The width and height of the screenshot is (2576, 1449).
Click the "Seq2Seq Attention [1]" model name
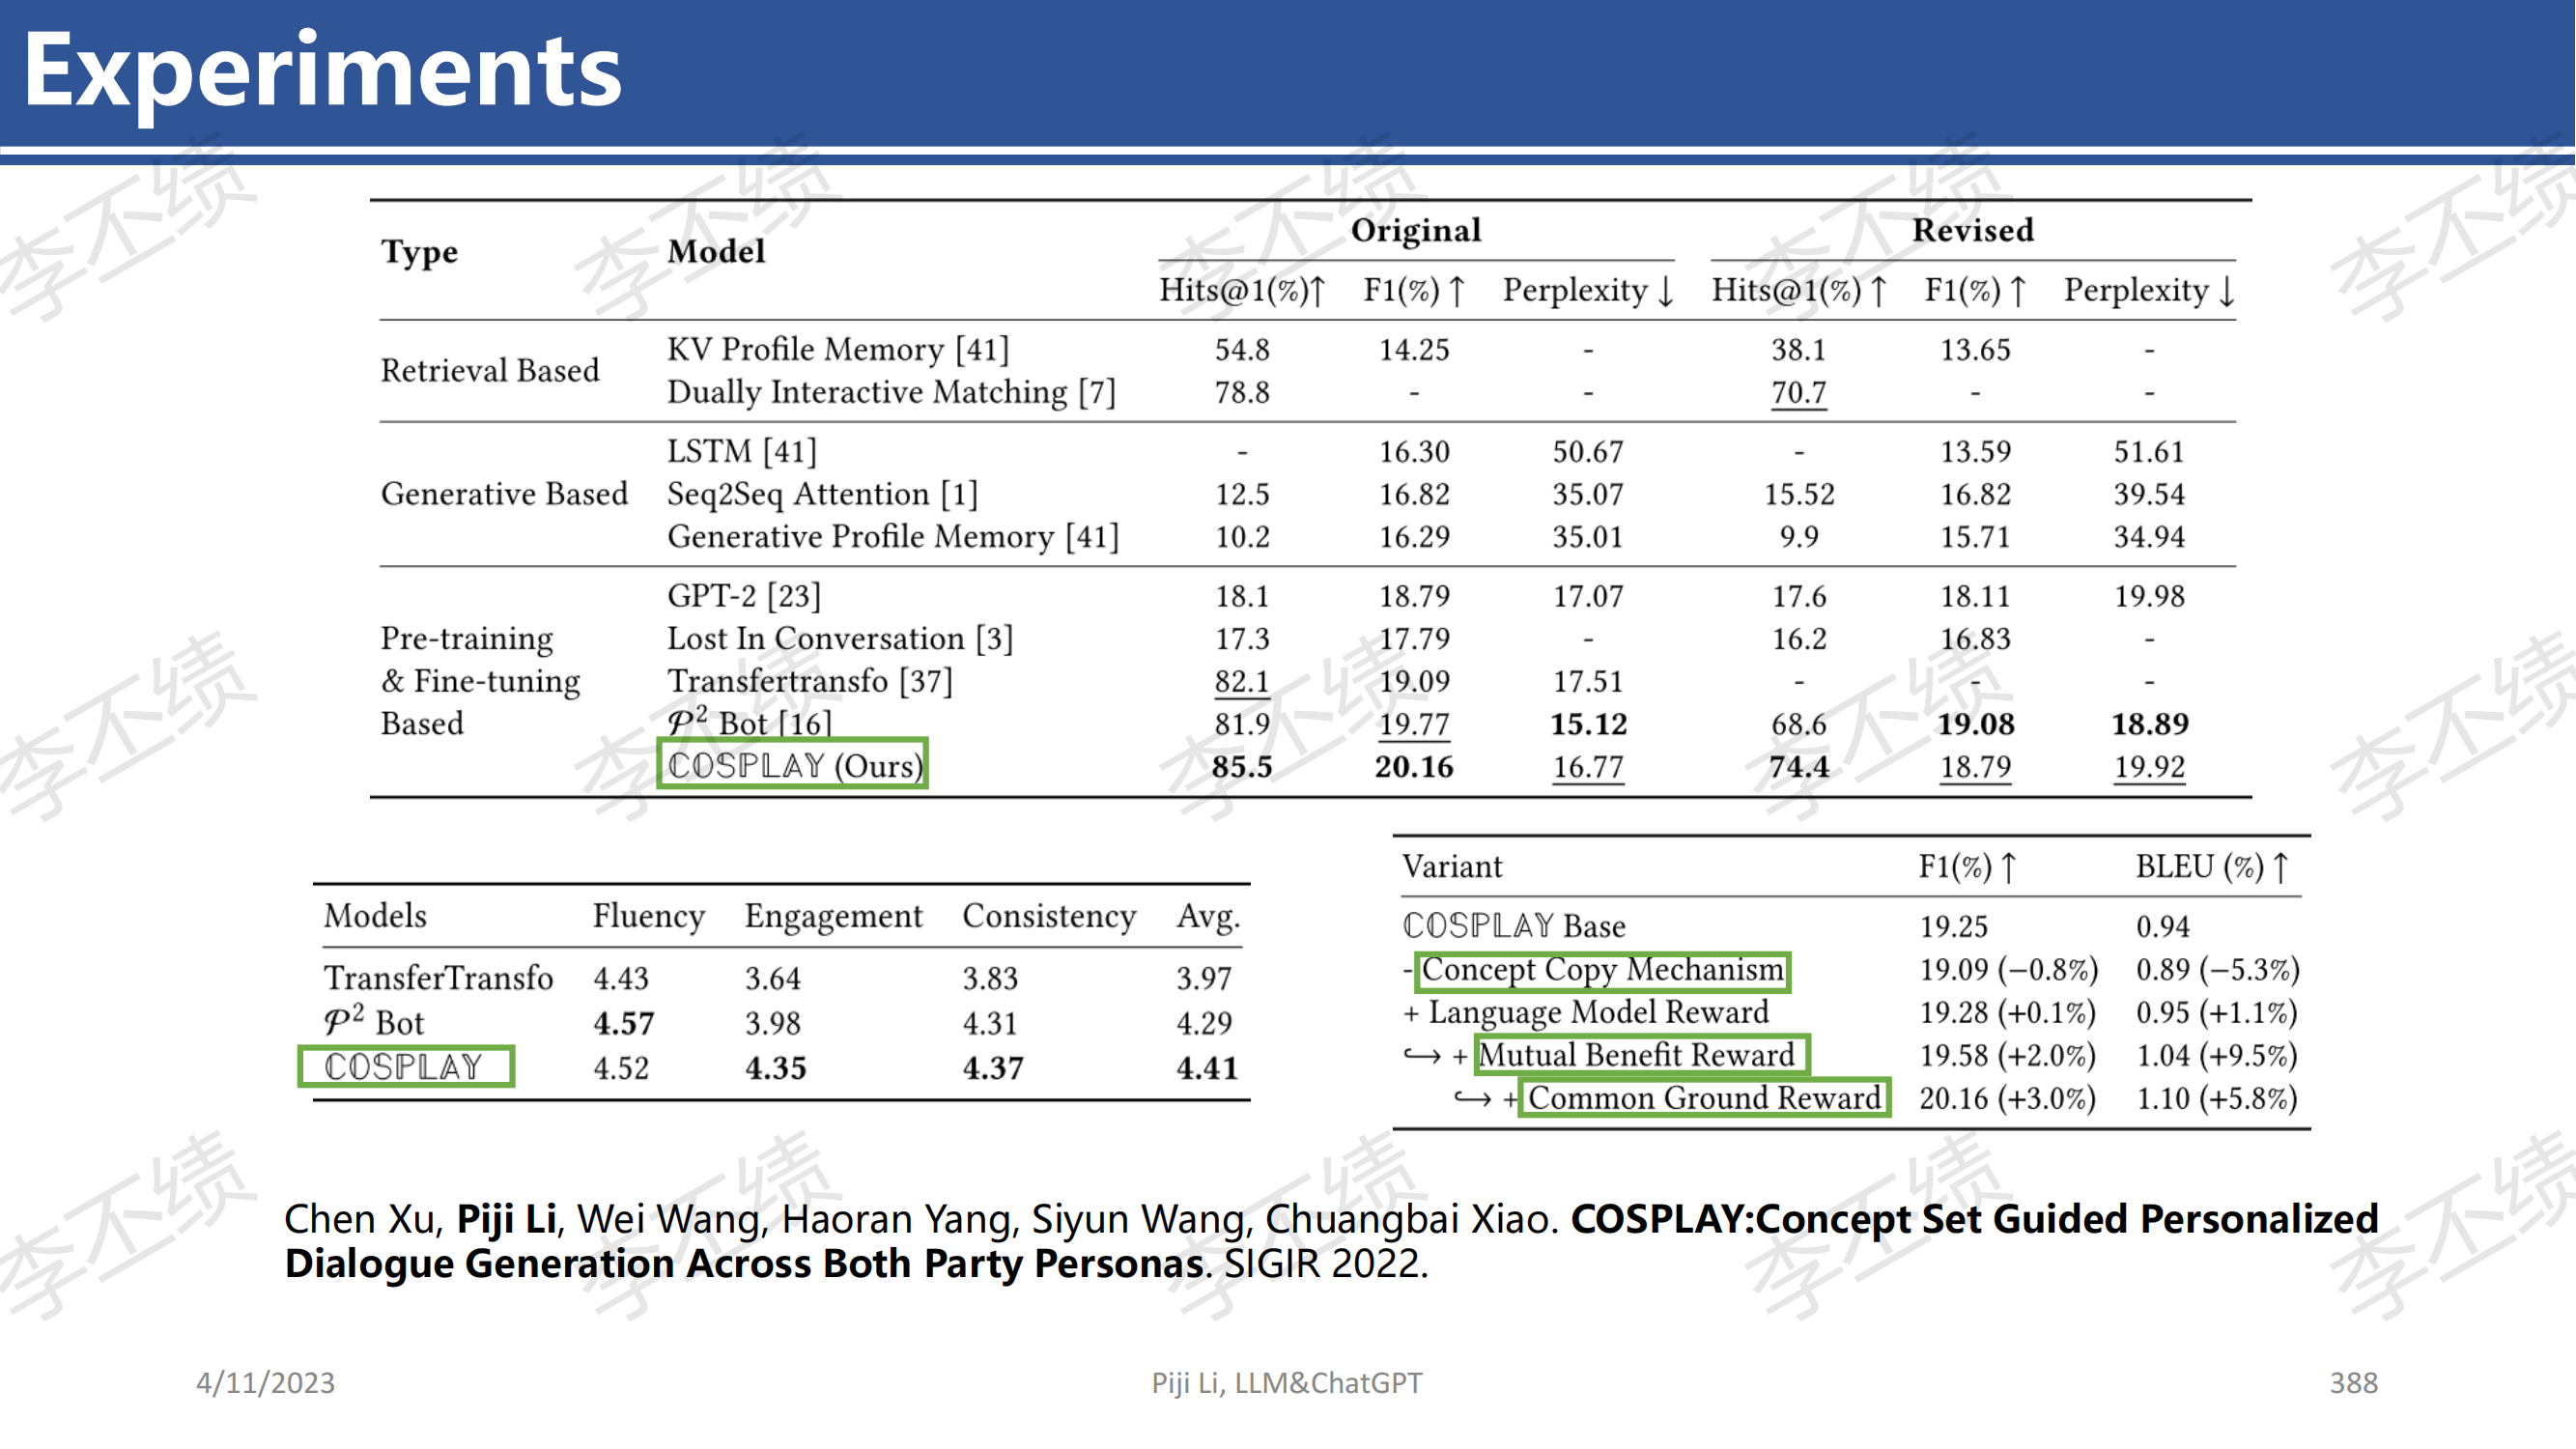pos(822,494)
